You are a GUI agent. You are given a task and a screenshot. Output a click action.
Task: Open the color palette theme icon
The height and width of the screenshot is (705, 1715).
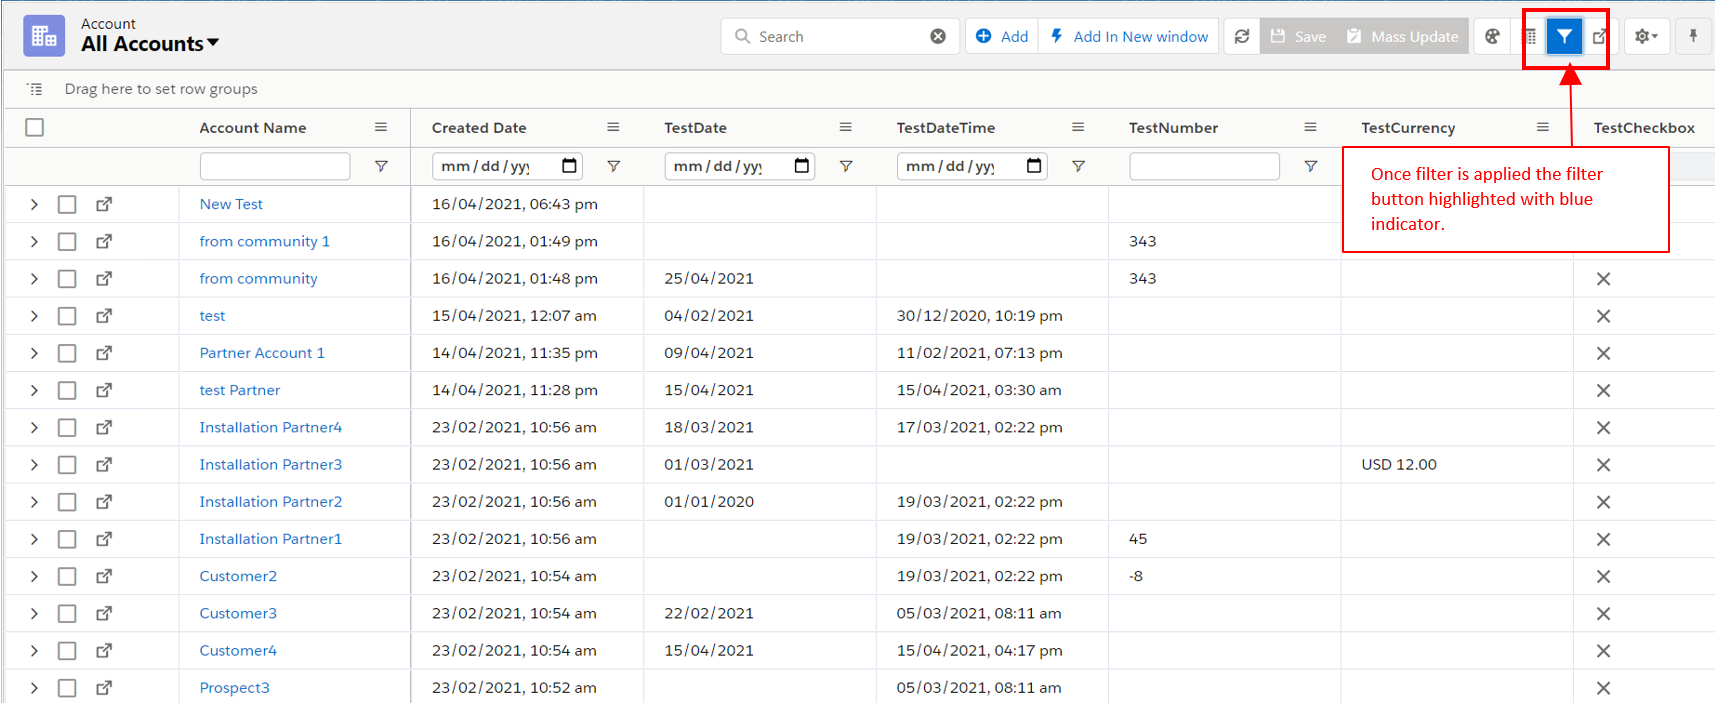pos(1492,37)
